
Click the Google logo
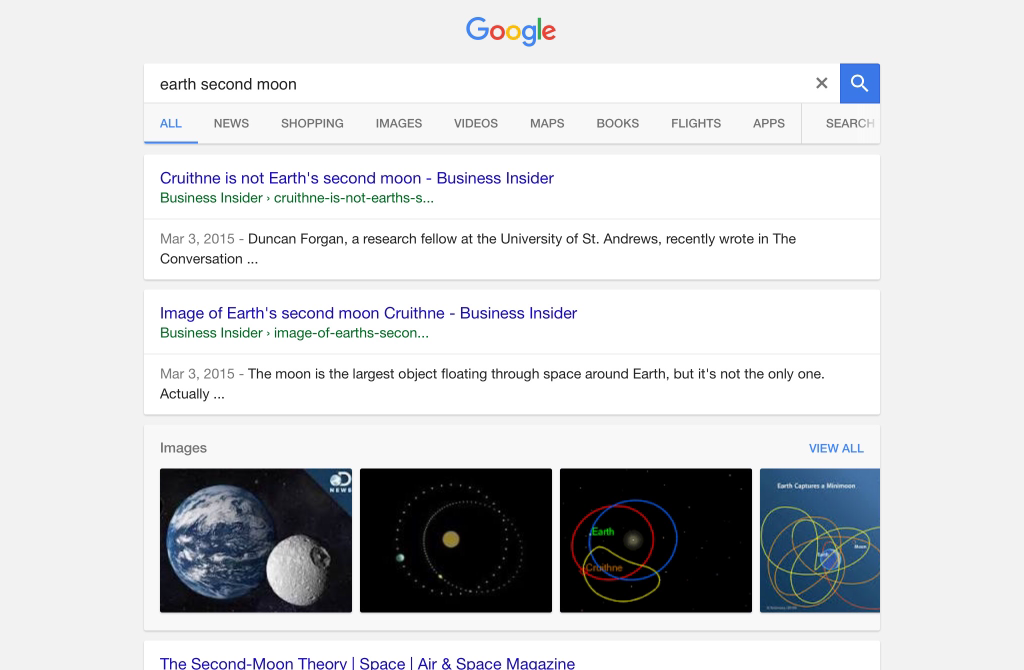click(x=511, y=31)
